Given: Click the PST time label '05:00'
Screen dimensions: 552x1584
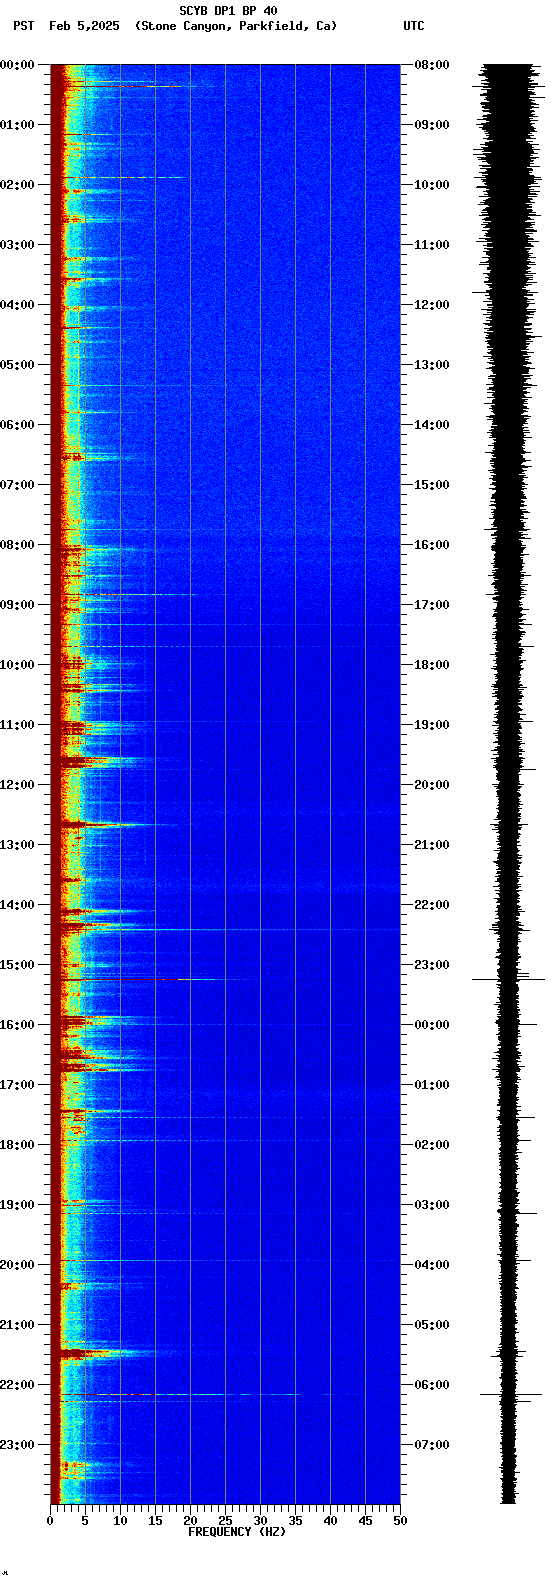Looking at the screenshot, I should click(17, 365).
